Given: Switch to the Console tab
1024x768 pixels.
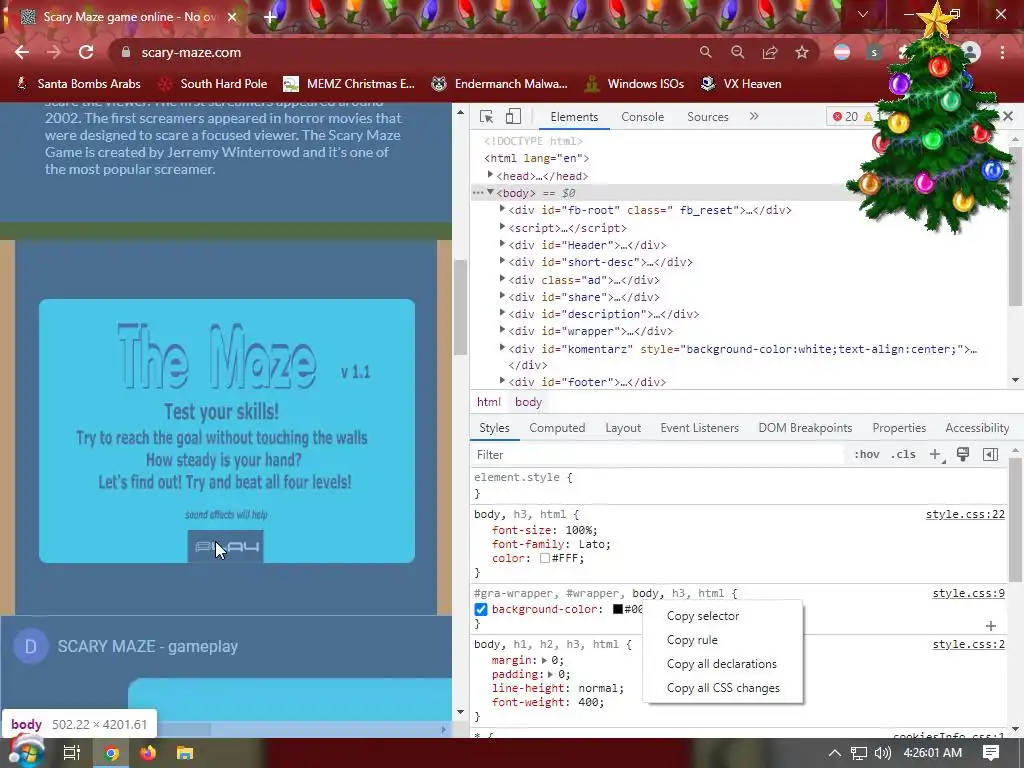Looking at the screenshot, I should tap(643, 117).
